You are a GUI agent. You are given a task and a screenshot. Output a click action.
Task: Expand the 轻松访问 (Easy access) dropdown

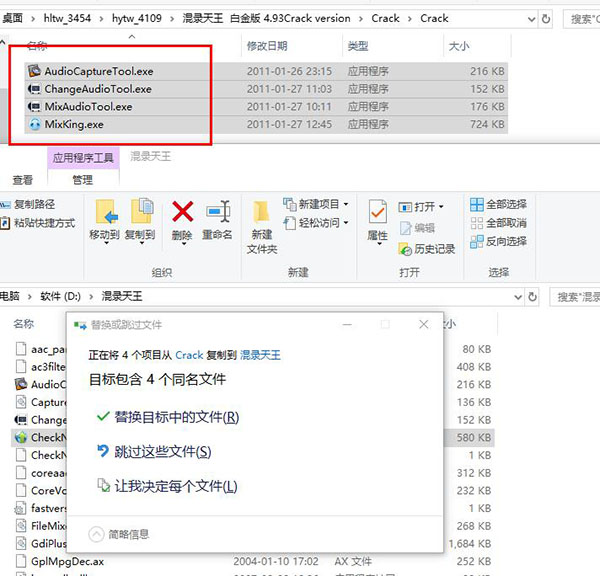click(x=316, y=222)
